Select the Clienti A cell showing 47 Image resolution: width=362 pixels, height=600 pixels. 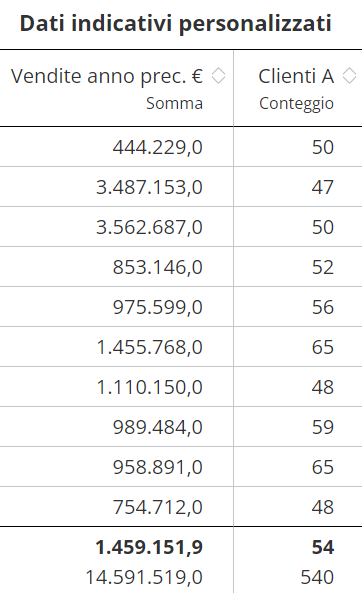click(323, 187)
